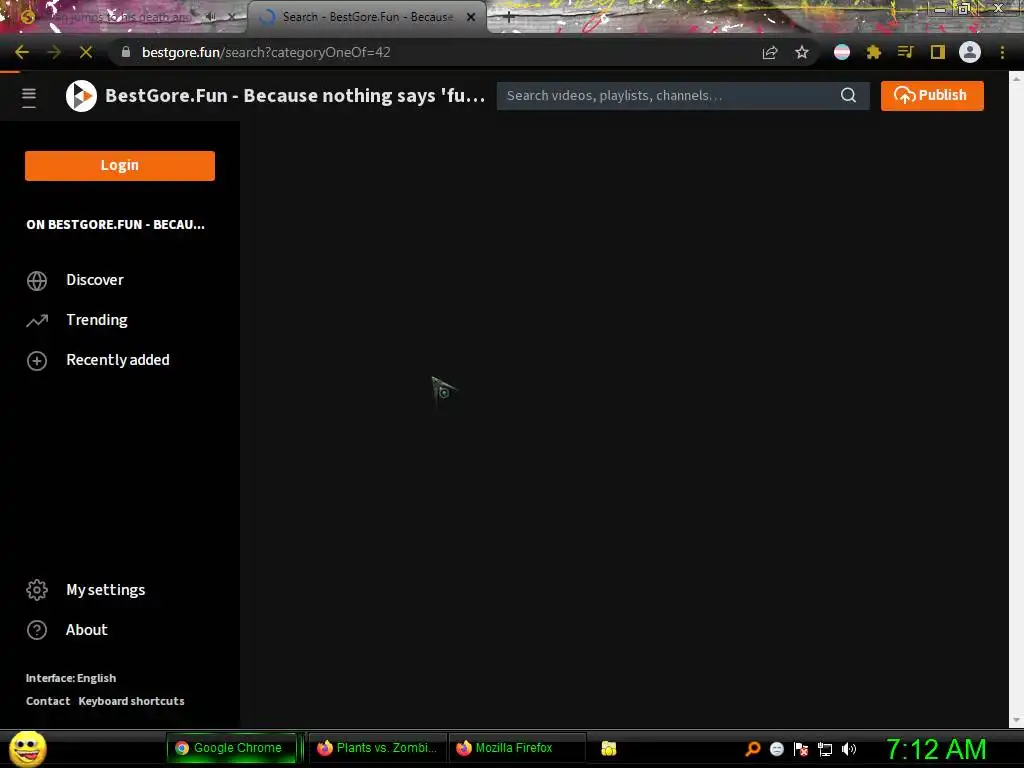Viewport: 1024px width, 768px height.
Task: Click the Discover globe icon
Action: click(x=37, y=280)
